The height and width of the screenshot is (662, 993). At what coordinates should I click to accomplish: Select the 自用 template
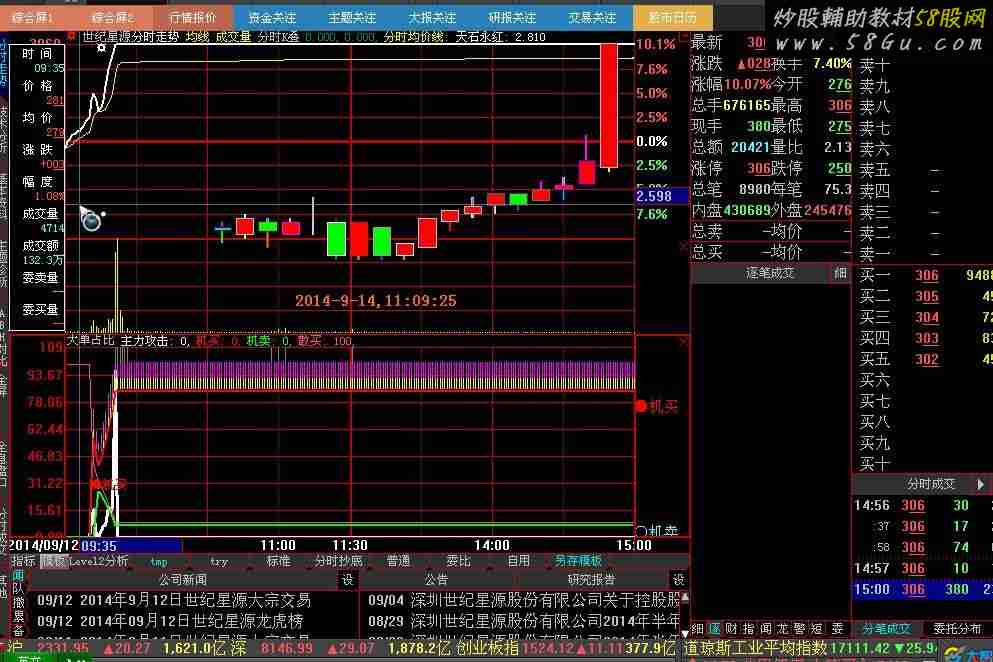519,561
